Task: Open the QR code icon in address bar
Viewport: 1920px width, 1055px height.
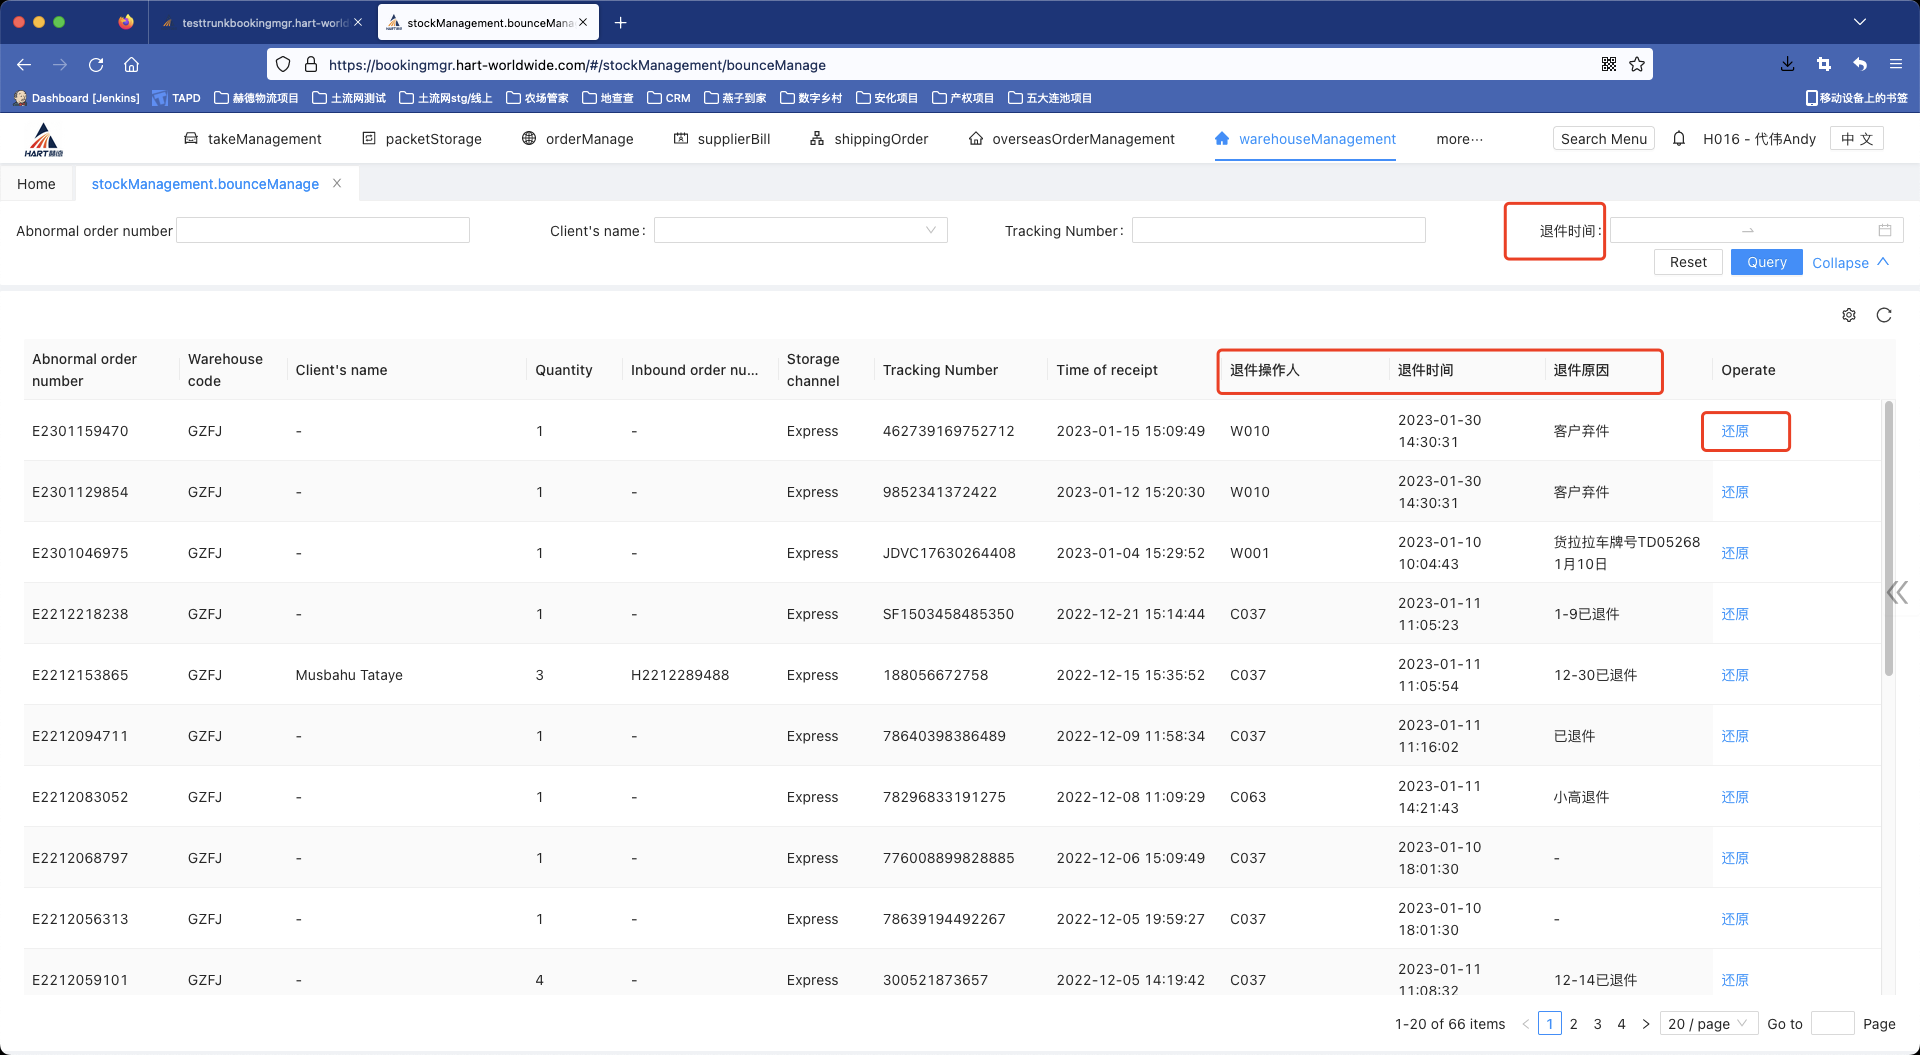Action: [x=1609, y=64]
